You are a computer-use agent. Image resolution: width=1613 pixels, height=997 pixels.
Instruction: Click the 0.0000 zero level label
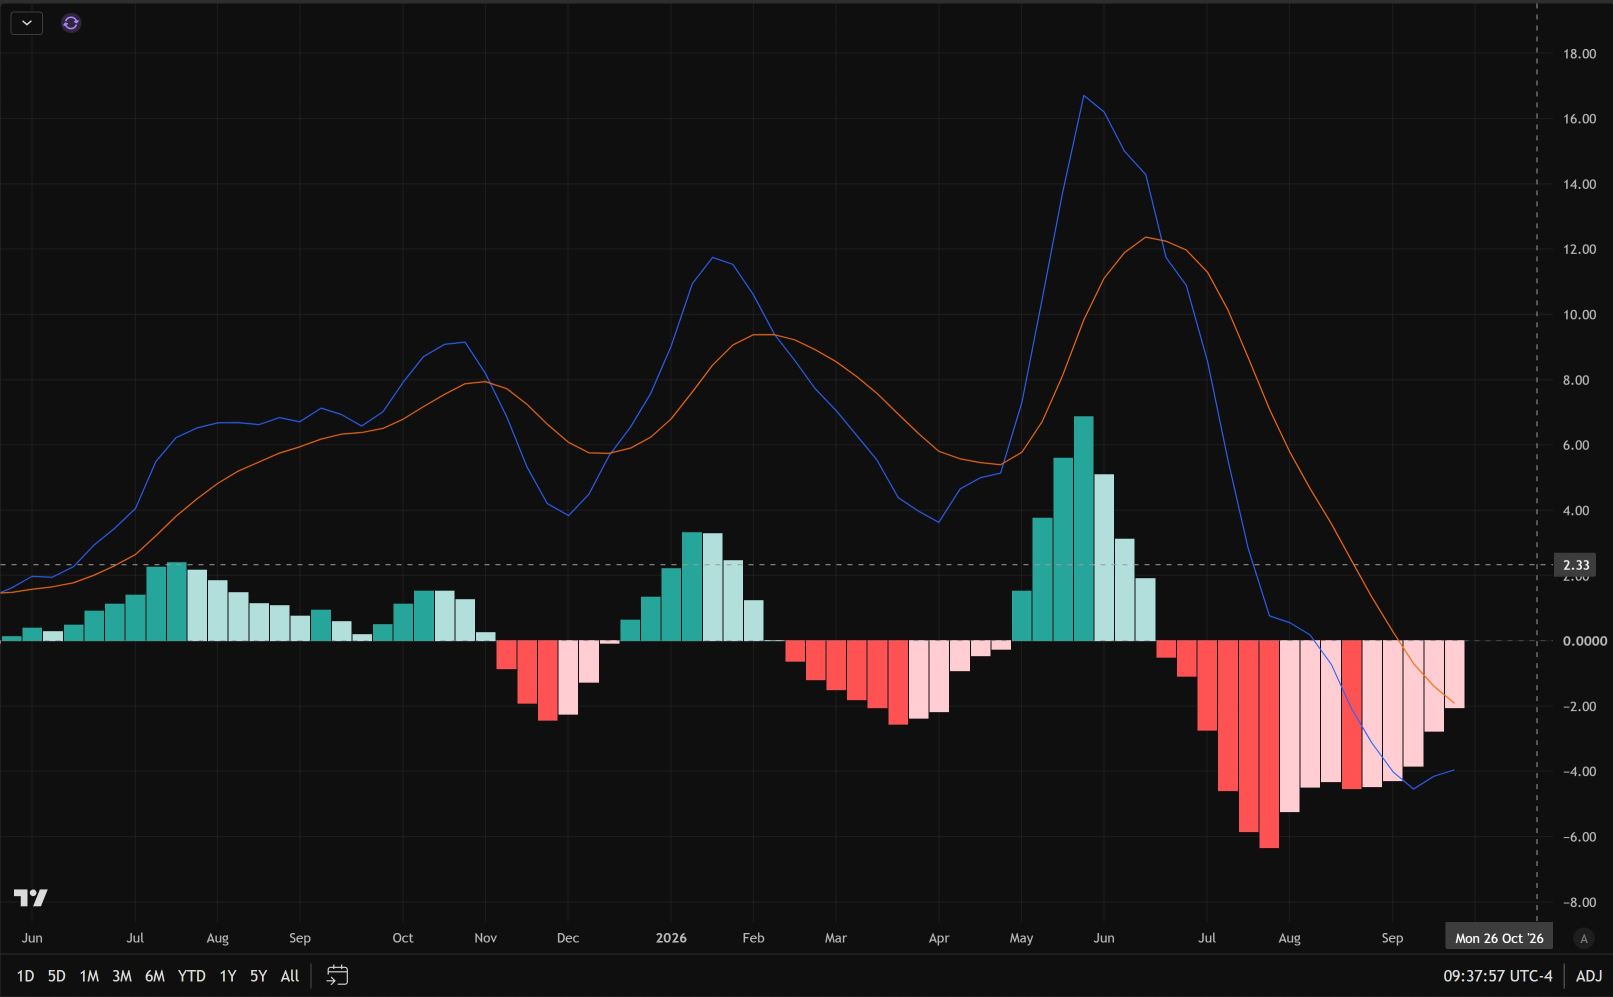[1585, 641]
